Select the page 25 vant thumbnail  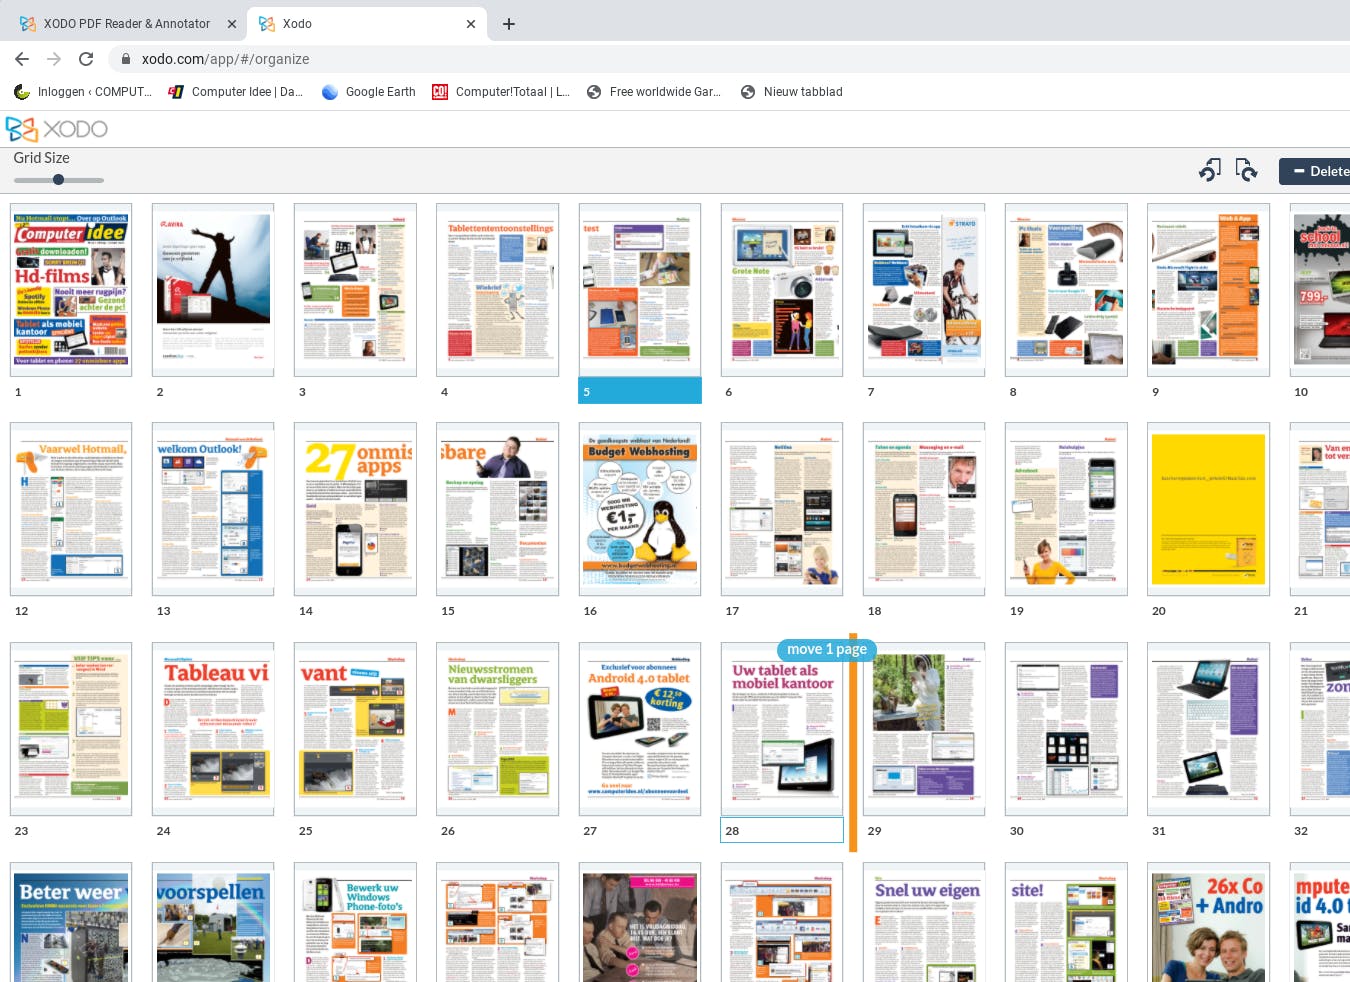tap(355, 729)
